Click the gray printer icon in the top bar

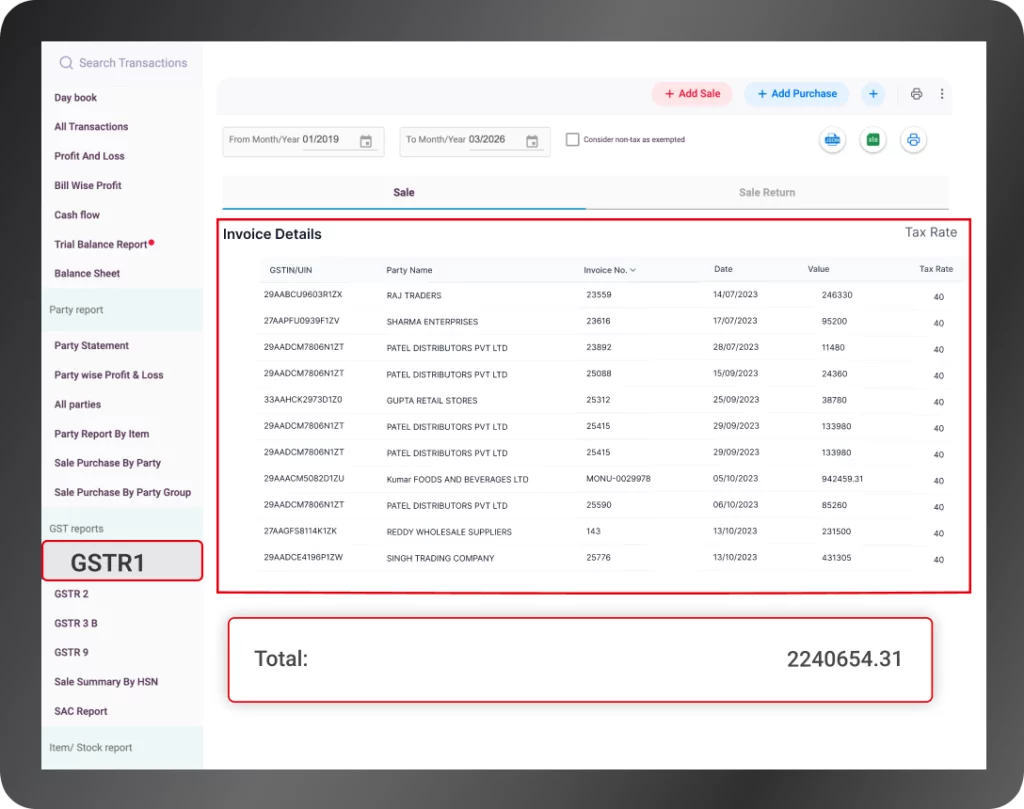pos(917,93)
